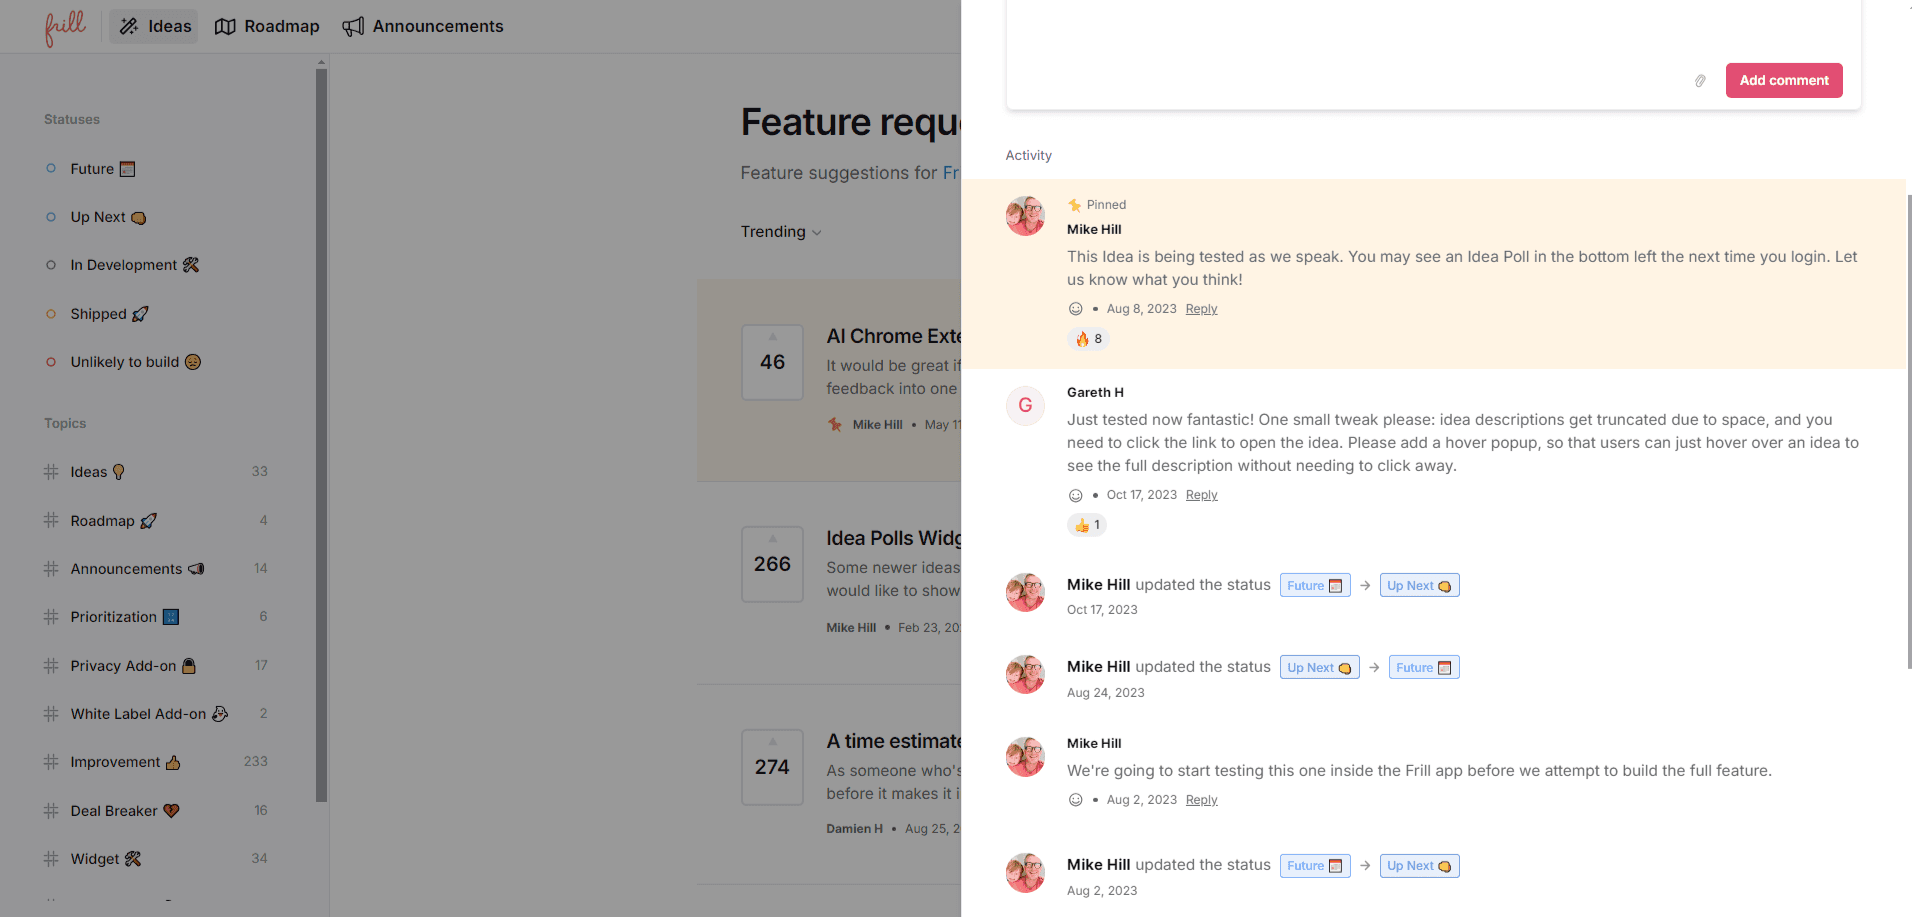Reply to Mike Hill's pinned comment
This screenshot has height=917, width=1912.
coord(1201,309)
